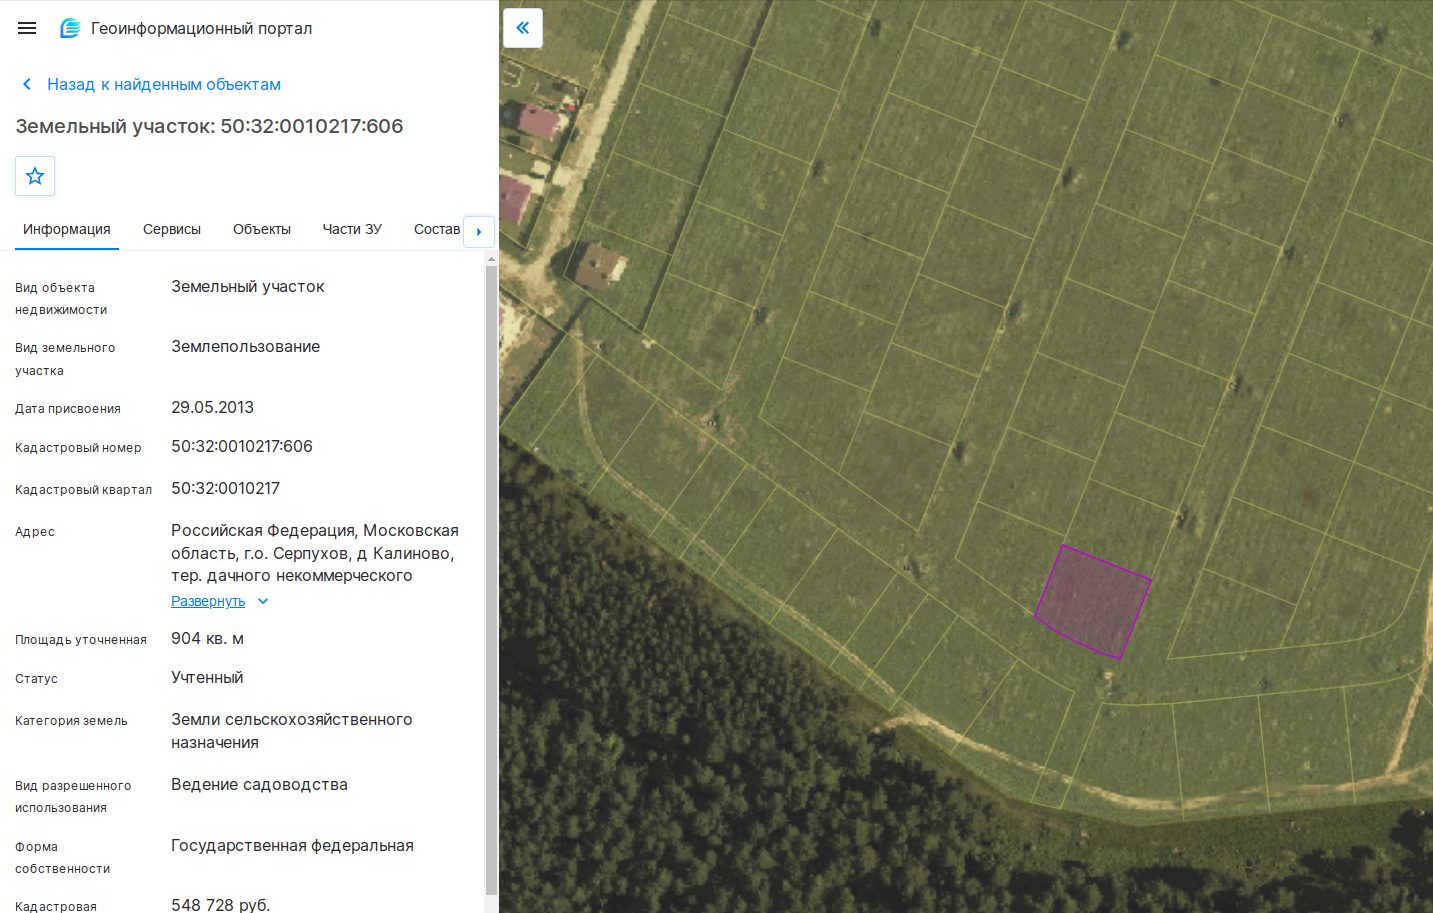Click the cadastral value 548 728 руб.
1433x913 pixels.
221,905
